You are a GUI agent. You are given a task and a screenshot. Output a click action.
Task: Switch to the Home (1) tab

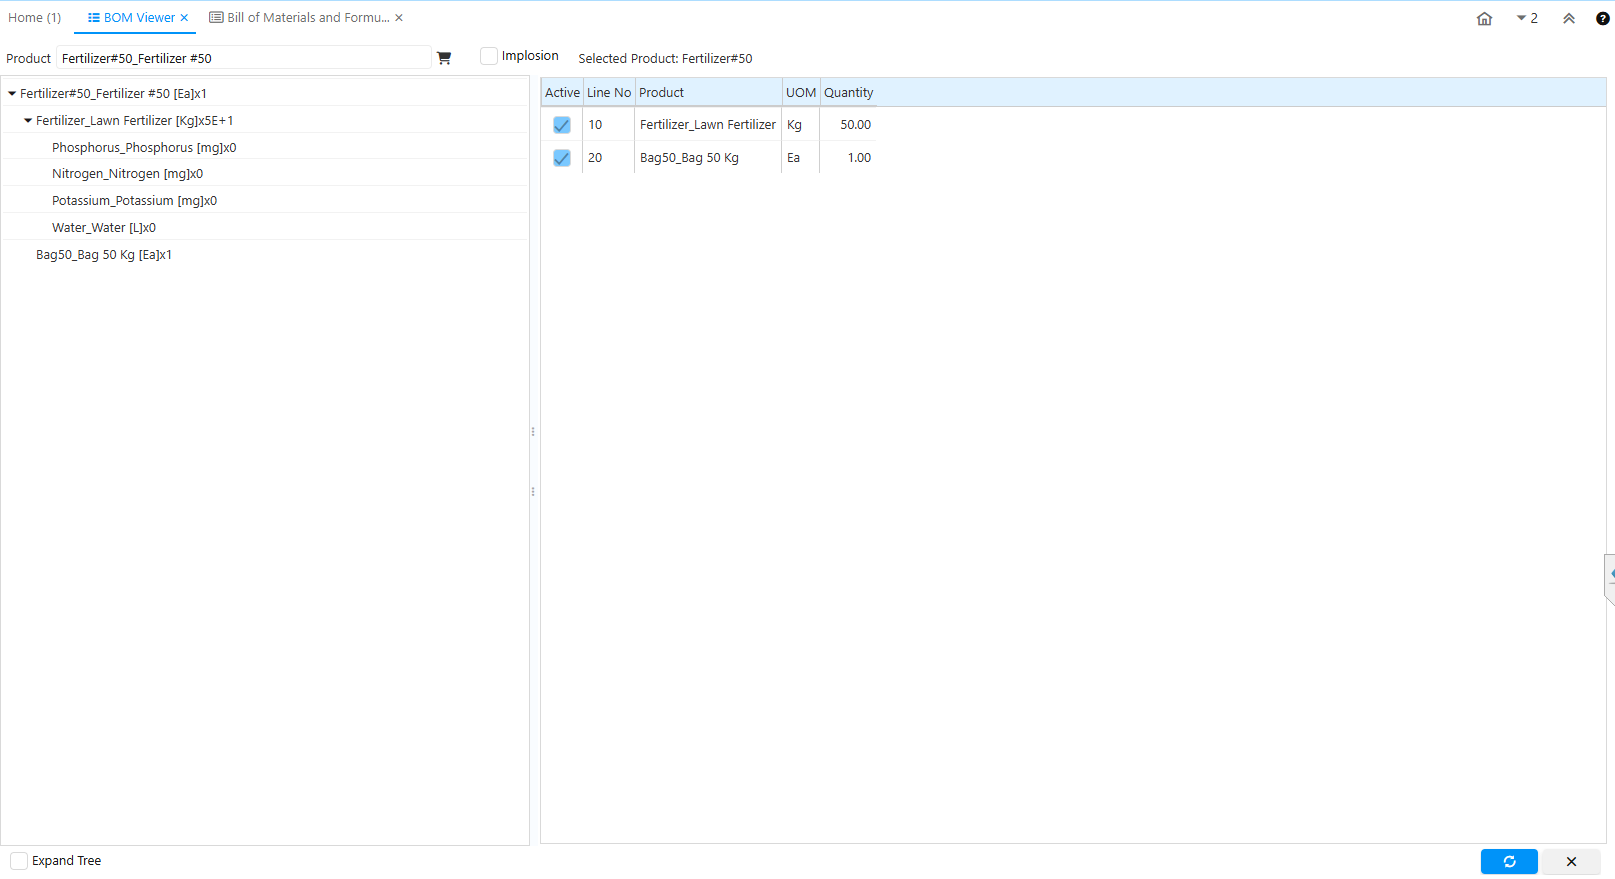[x=35, y=18]
